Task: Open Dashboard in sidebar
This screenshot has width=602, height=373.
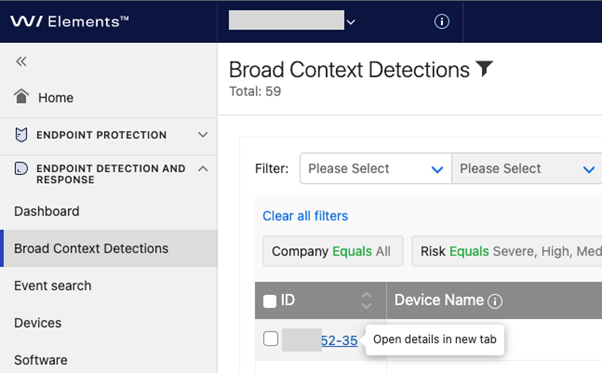Action: click(x=47, y=211)
